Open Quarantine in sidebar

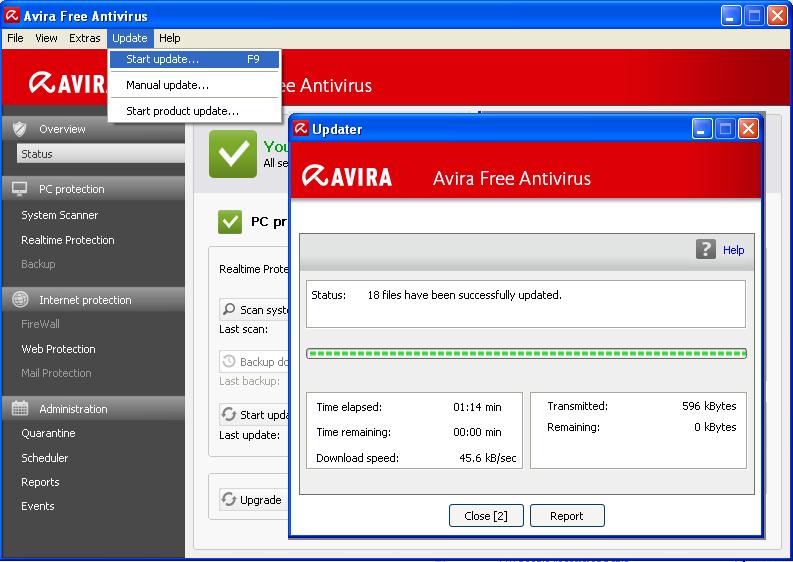coord(48,433)
